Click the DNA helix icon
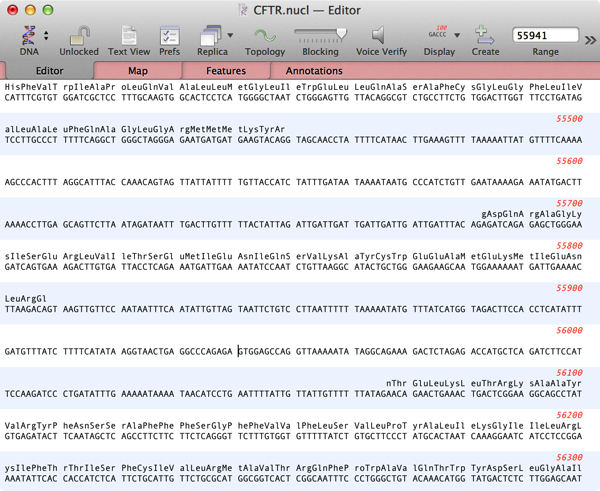The image size is (600, 491). (27, 35)
